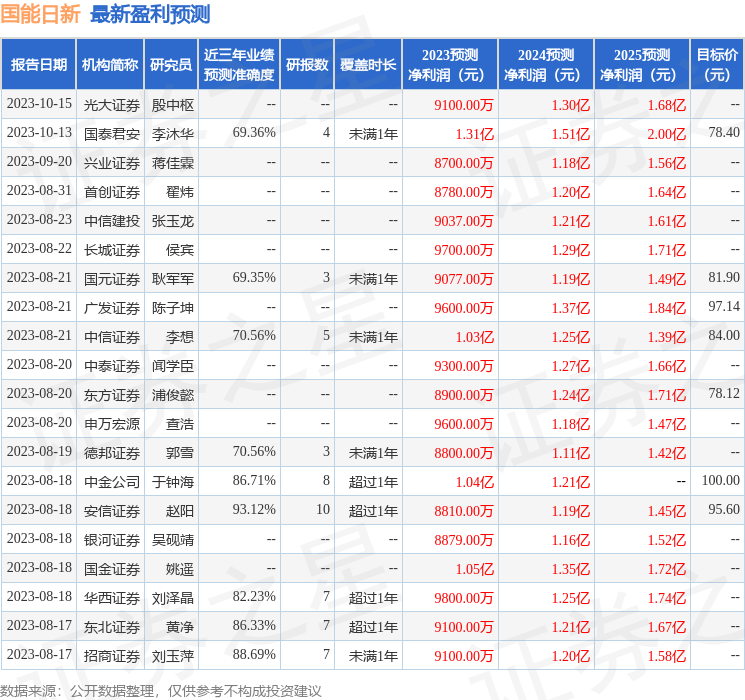Select the 申万宏源 institution cell
Image resolution: width=745 pixels, height=700 pixels.
coord(112,424)
